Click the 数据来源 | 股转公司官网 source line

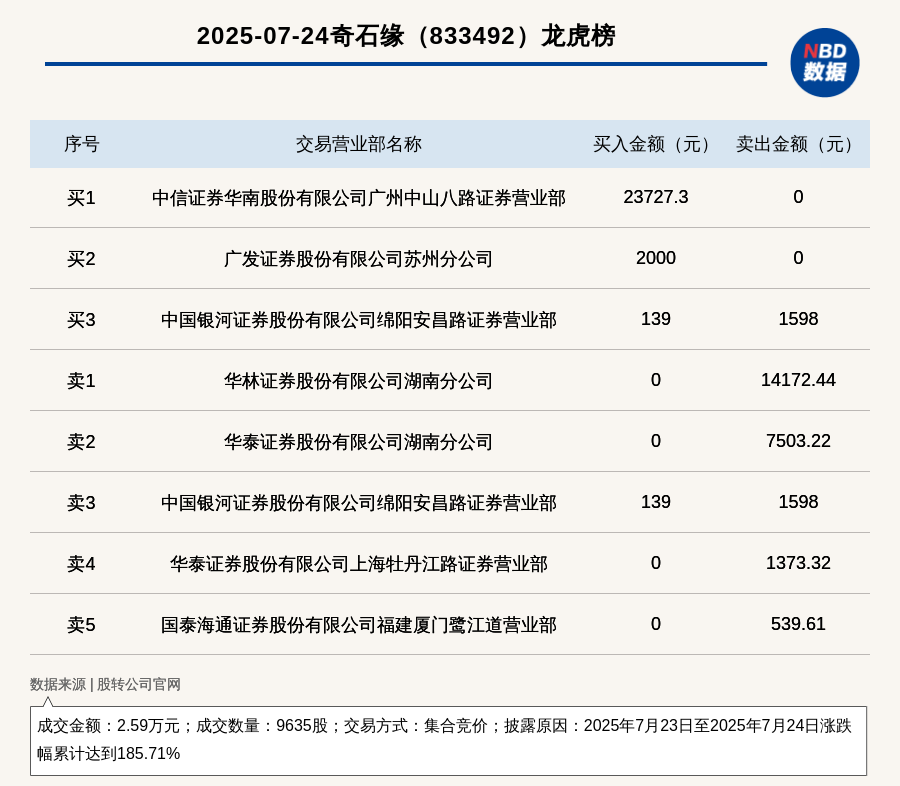click(105, 684)
